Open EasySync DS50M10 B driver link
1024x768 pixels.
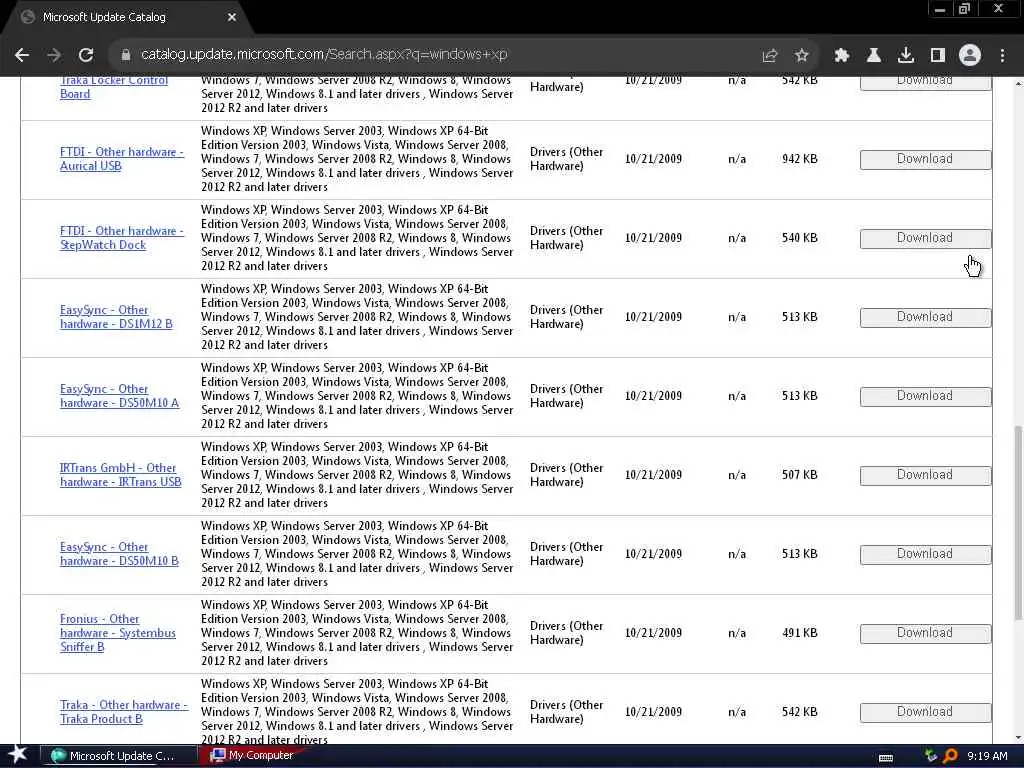coord(119,554)
